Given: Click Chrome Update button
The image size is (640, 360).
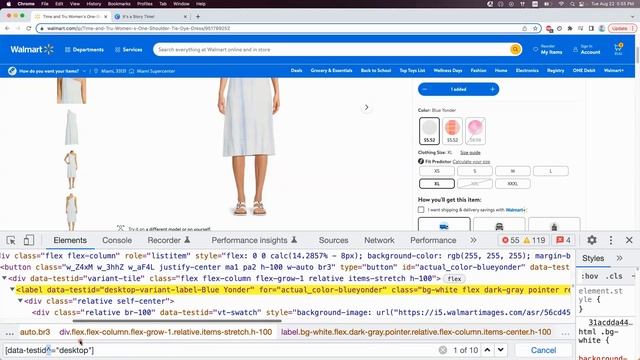Looking at the screenshot, I should (x=622, y=28).
